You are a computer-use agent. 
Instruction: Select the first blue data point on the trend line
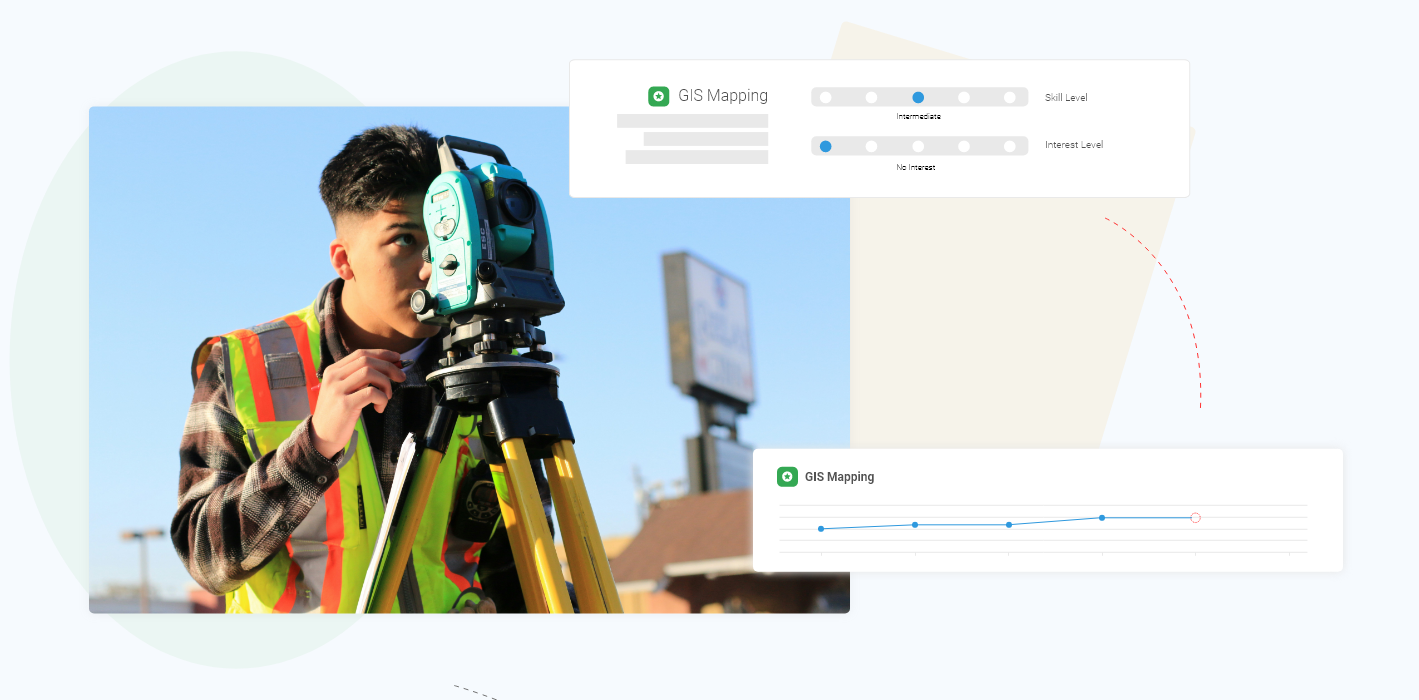click(822, 529)
